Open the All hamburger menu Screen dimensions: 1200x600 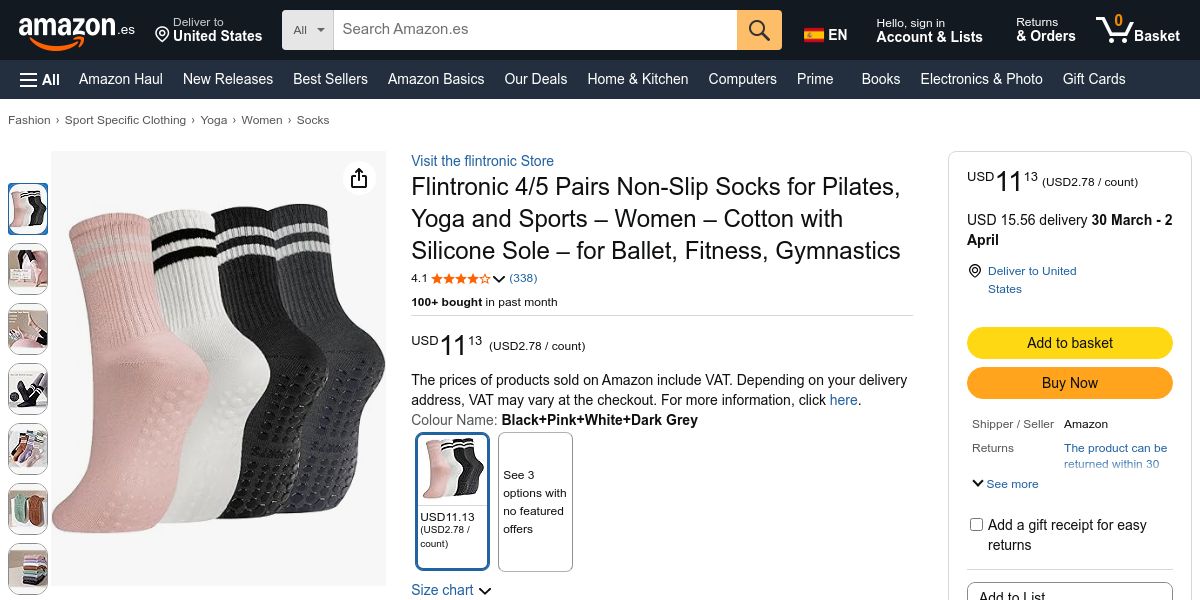click(x=40, y=79)
